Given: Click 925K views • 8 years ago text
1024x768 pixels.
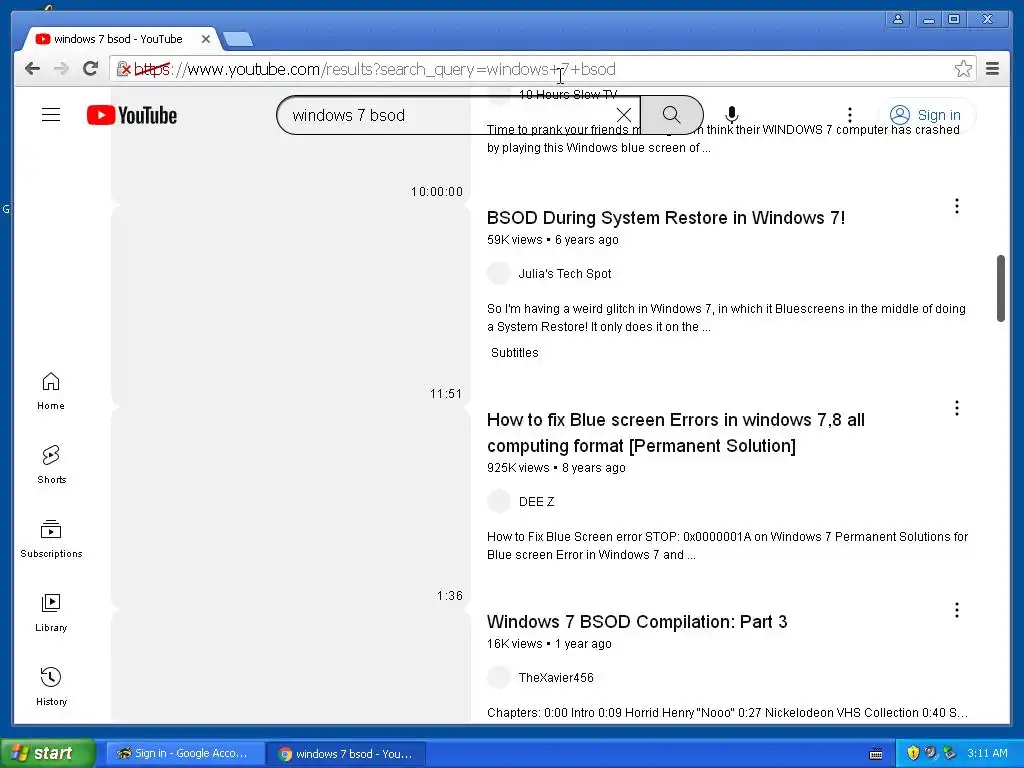Looking at the screenshot, I should (556, 468).
